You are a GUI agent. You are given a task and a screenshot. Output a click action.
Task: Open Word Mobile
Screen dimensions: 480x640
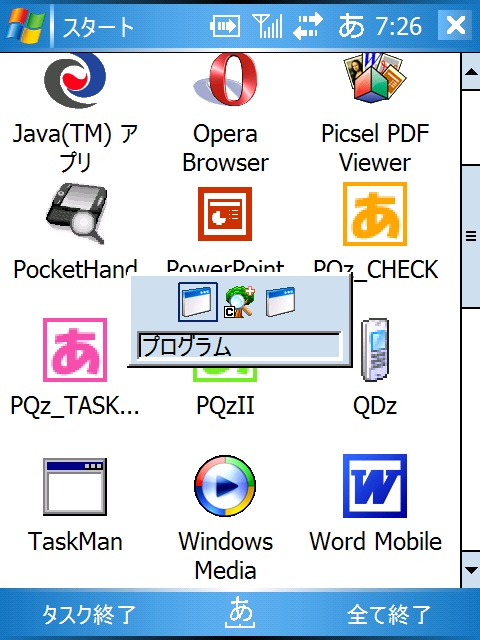click(375, 486)
